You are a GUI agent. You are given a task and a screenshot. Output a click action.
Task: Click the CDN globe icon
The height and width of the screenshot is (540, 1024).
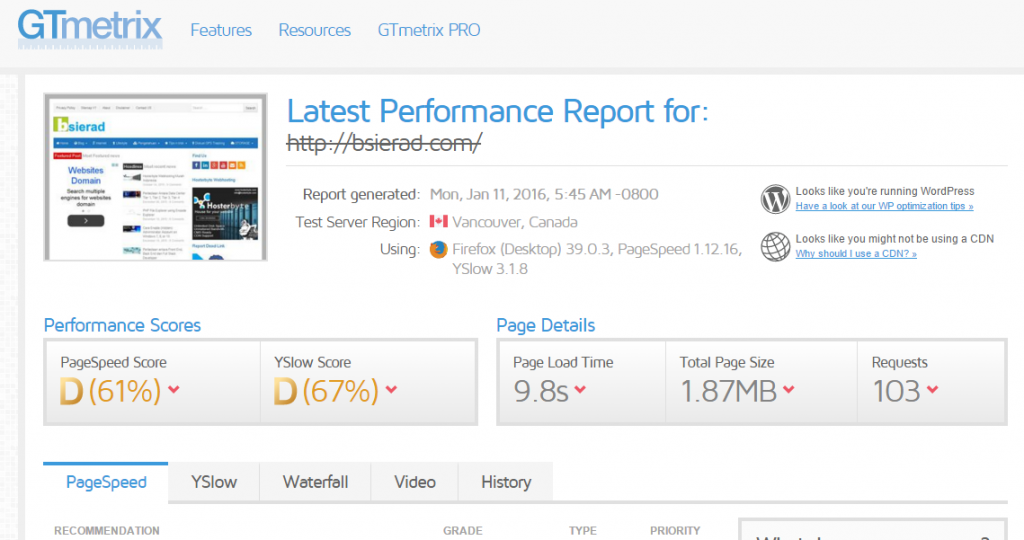(775, 247)
